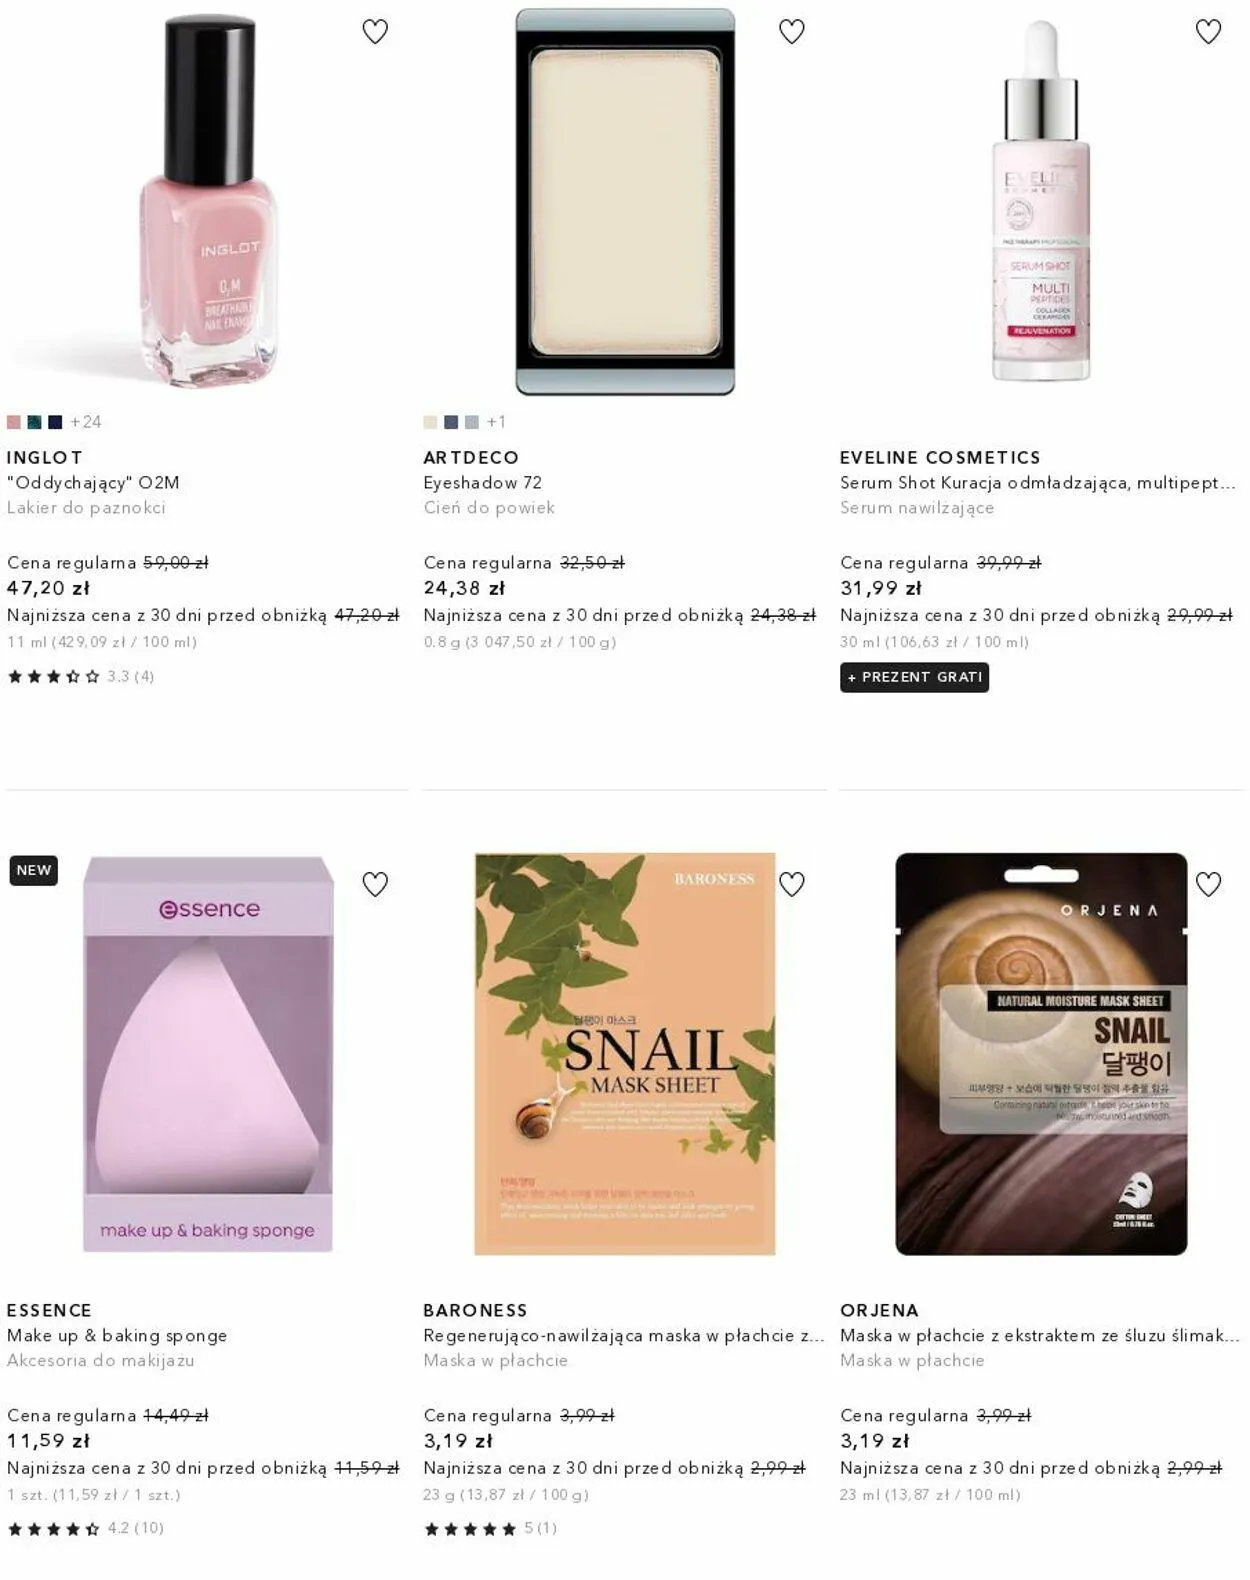1250x1580 pixels.
Task: Pick the cream ARTDECO eyeshadow swatch
Action: pos(430,422)
